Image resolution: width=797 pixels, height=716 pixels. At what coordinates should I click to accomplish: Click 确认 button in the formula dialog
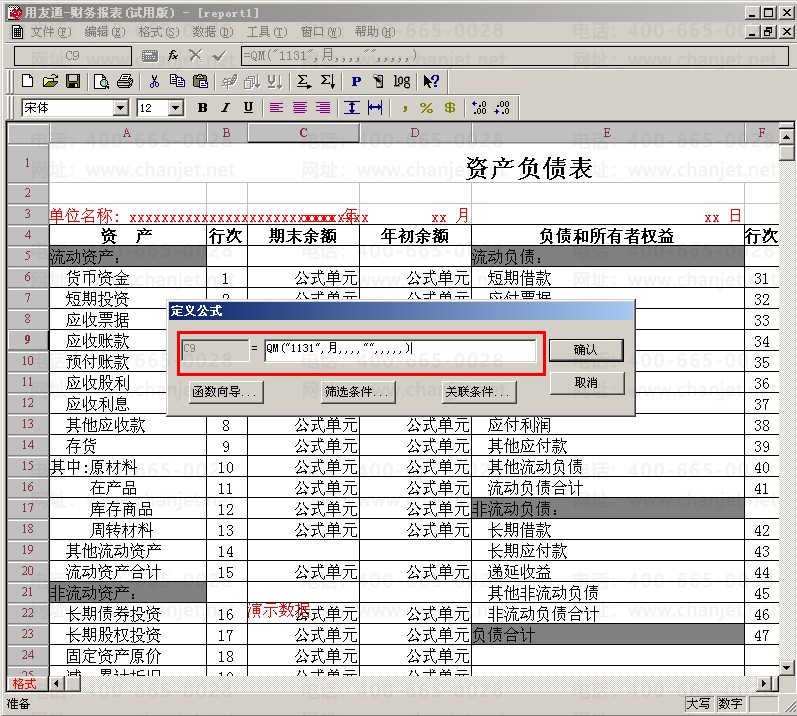click(586, 350)
